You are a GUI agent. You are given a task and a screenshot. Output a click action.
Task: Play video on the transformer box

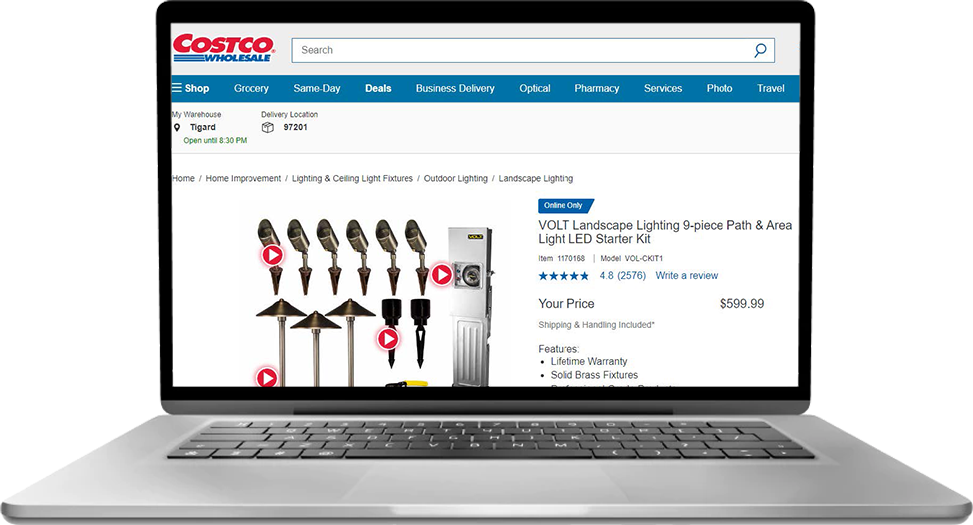(x=442, y=274)
